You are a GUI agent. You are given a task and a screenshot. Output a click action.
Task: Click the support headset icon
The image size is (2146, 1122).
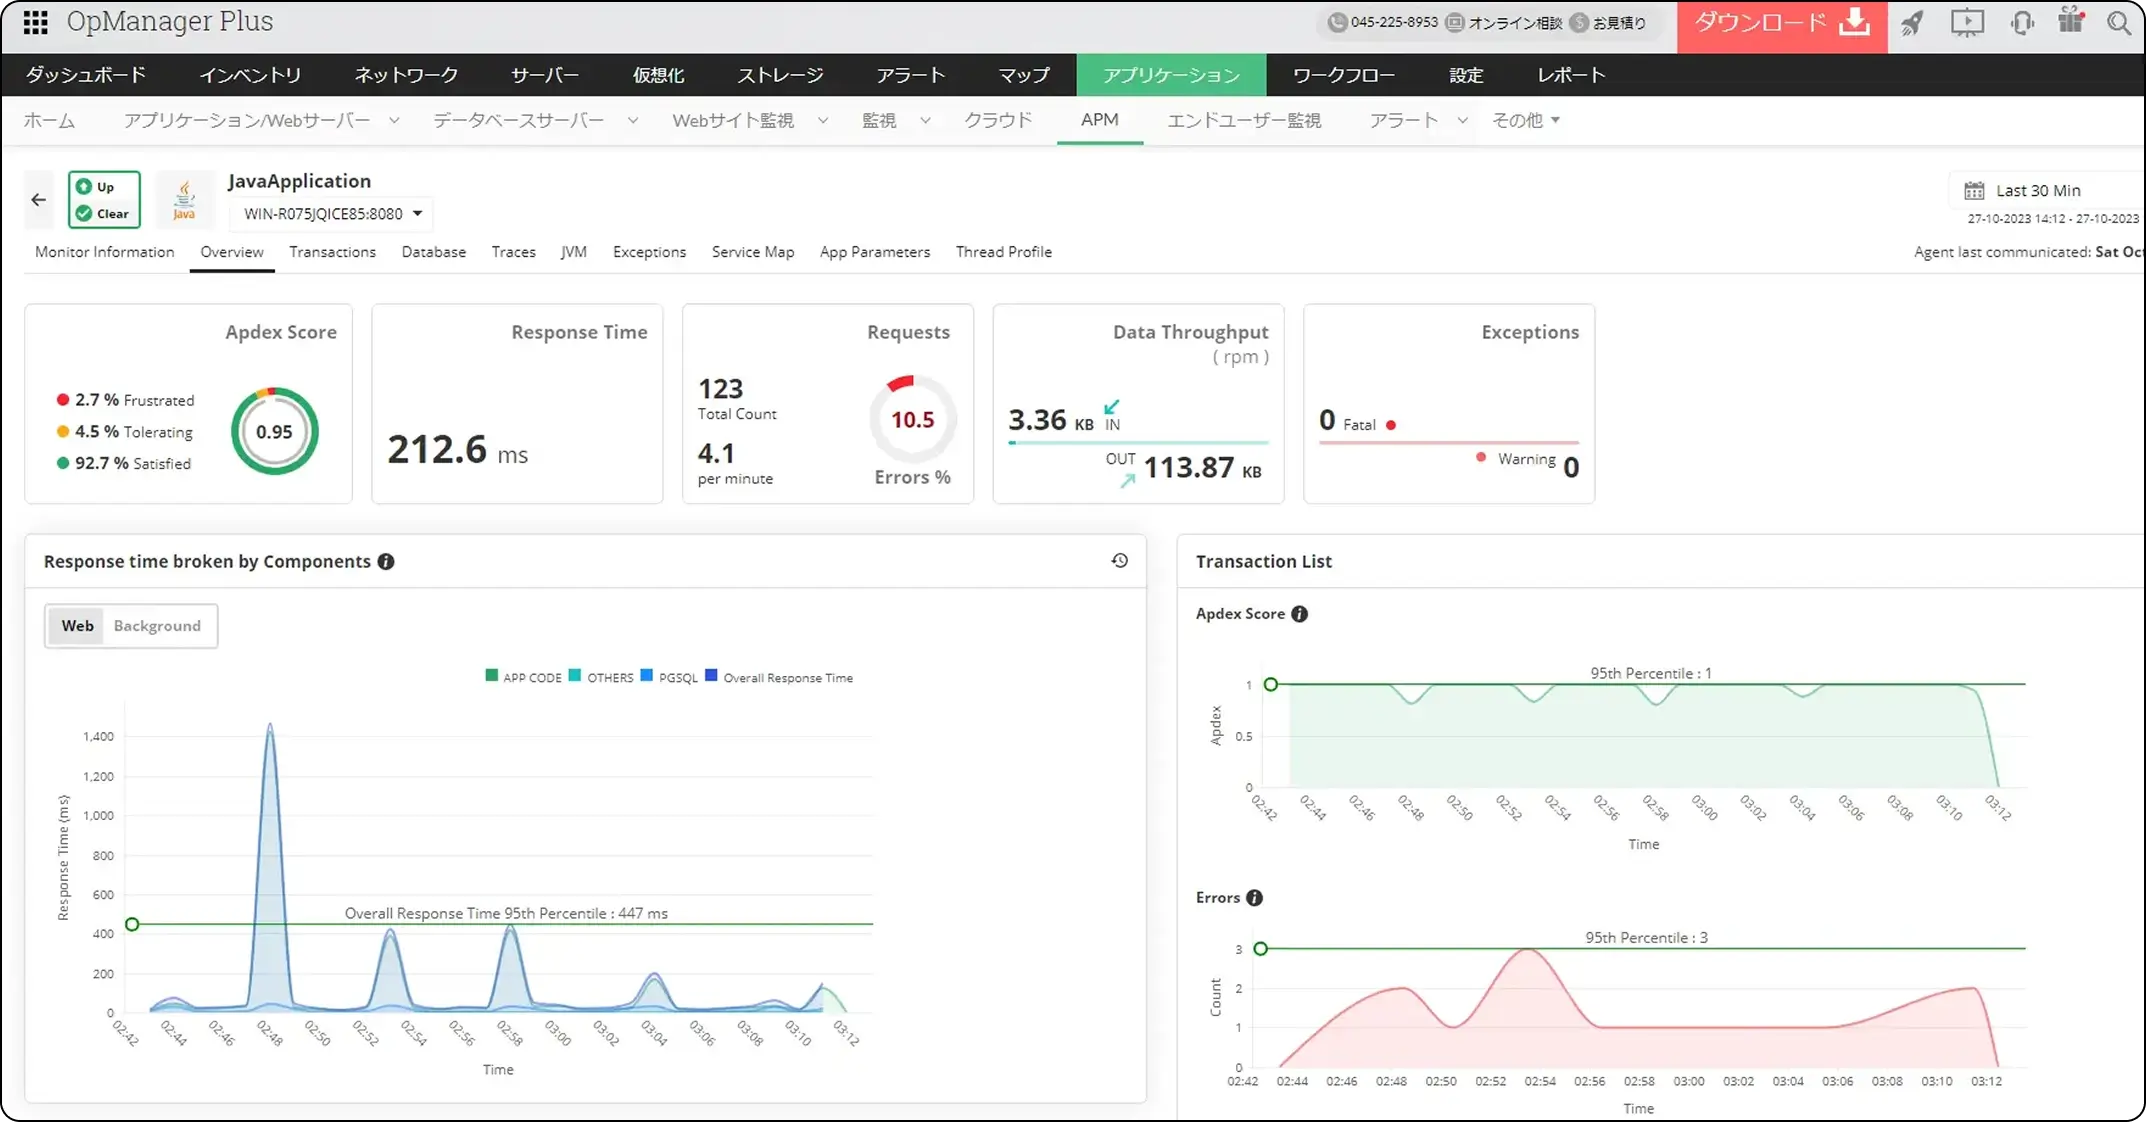[x=2022, y=22]
